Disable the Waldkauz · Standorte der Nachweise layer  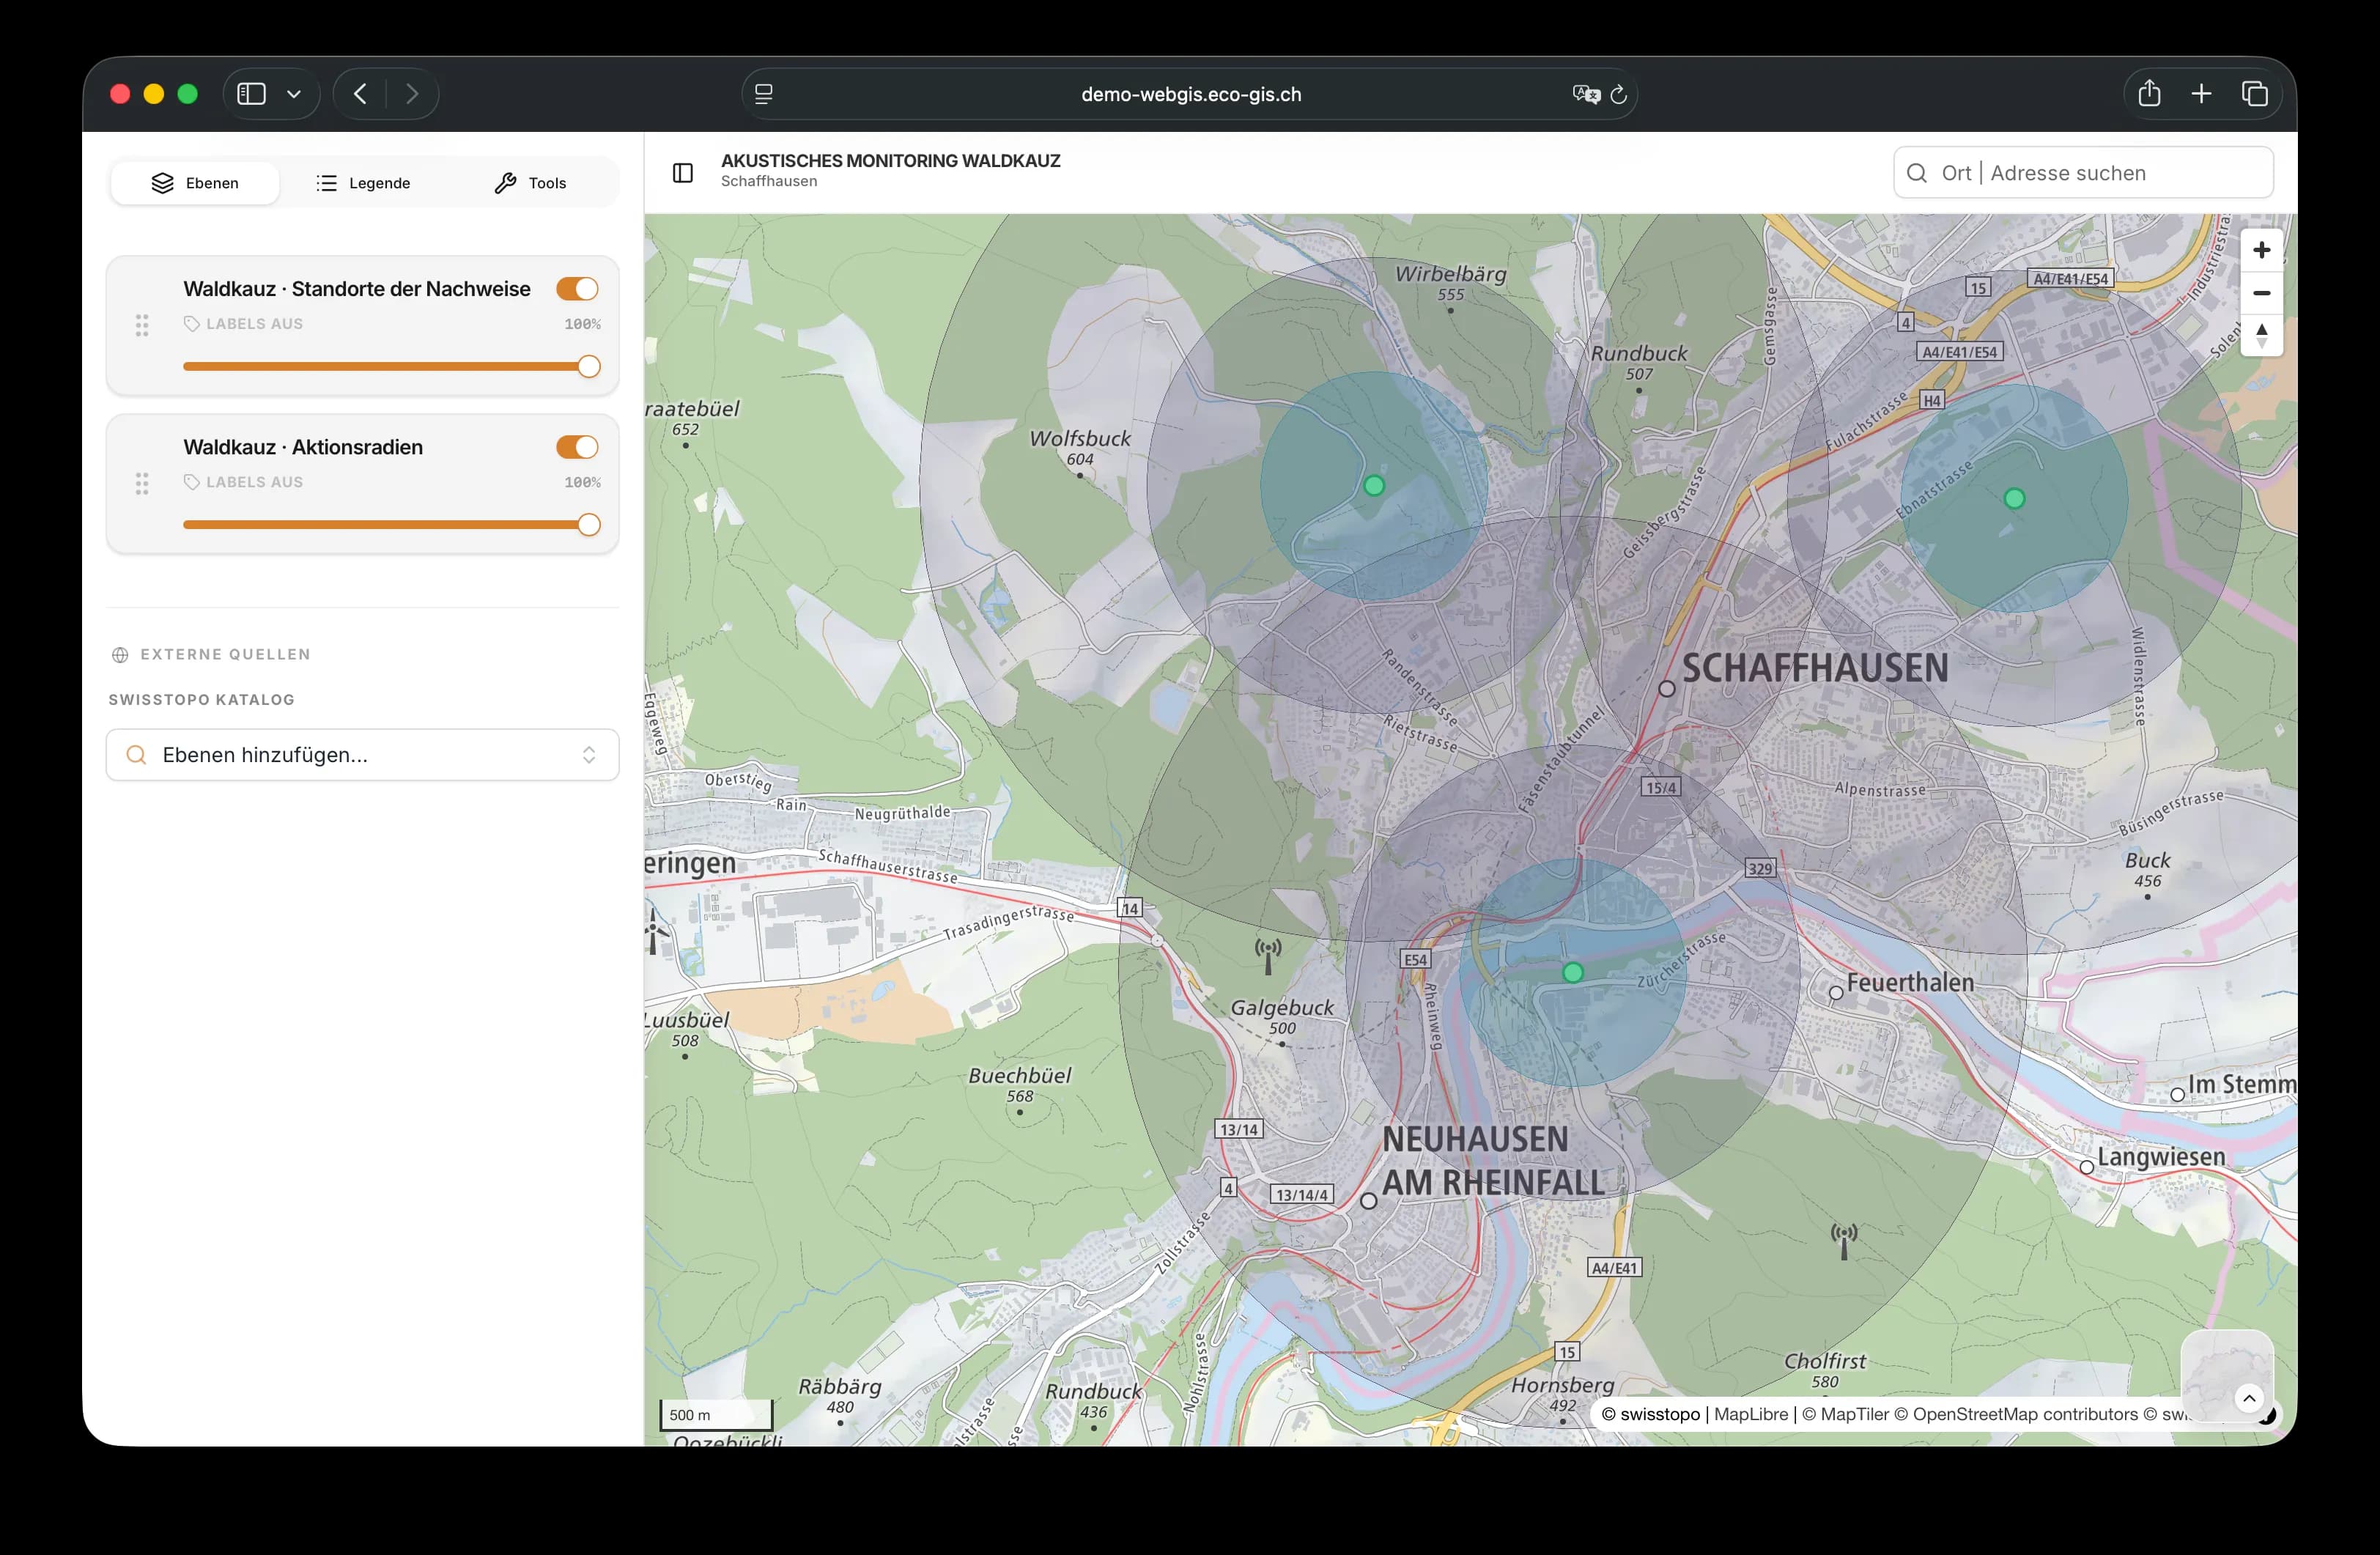578,288
